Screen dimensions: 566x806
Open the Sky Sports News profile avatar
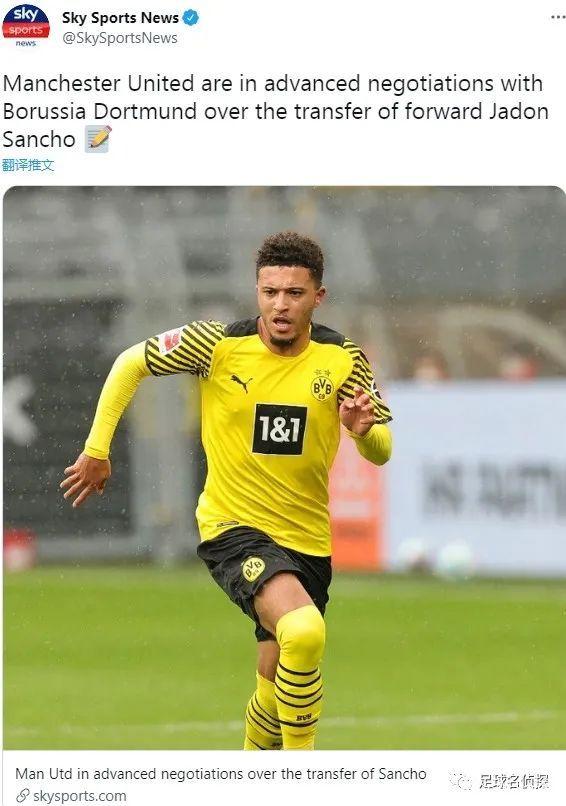(x=26, y=25)
